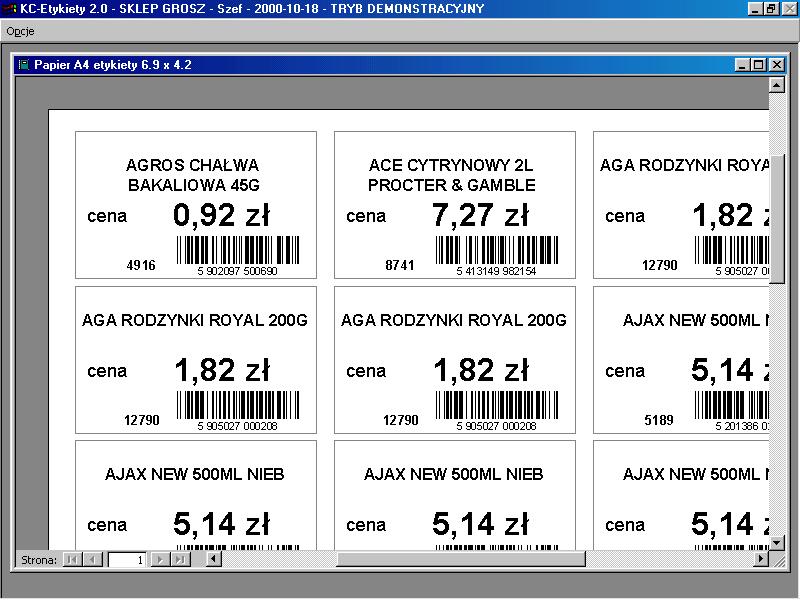Click the vertical scrollbar thumb

pyautogui.click(x=776, y=219)
